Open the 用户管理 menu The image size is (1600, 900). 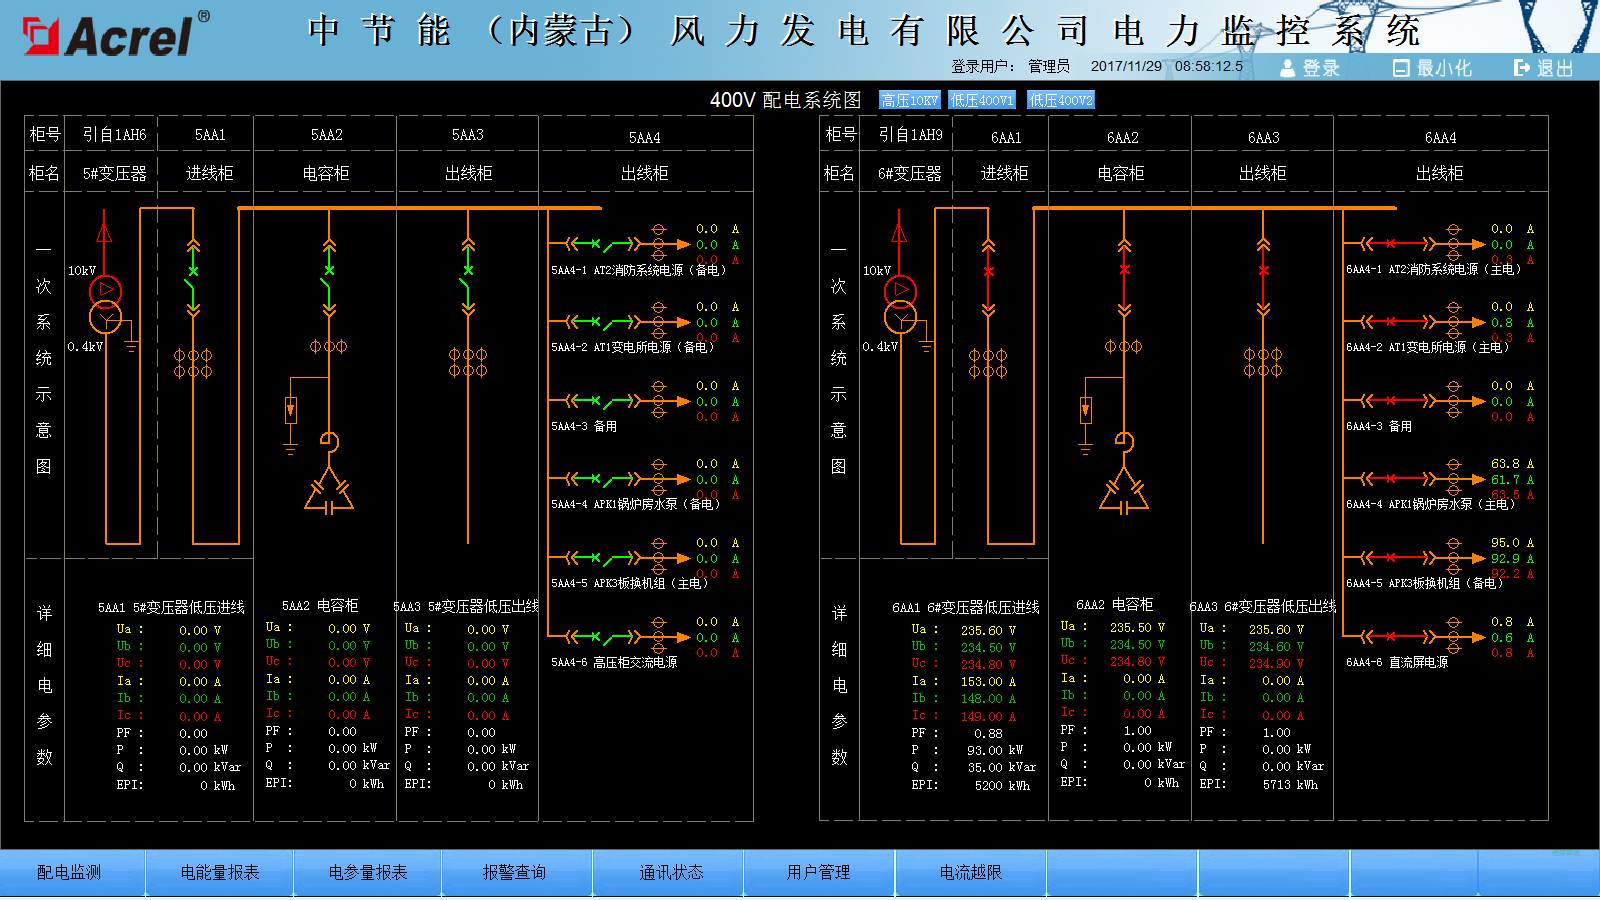point(818,873)
